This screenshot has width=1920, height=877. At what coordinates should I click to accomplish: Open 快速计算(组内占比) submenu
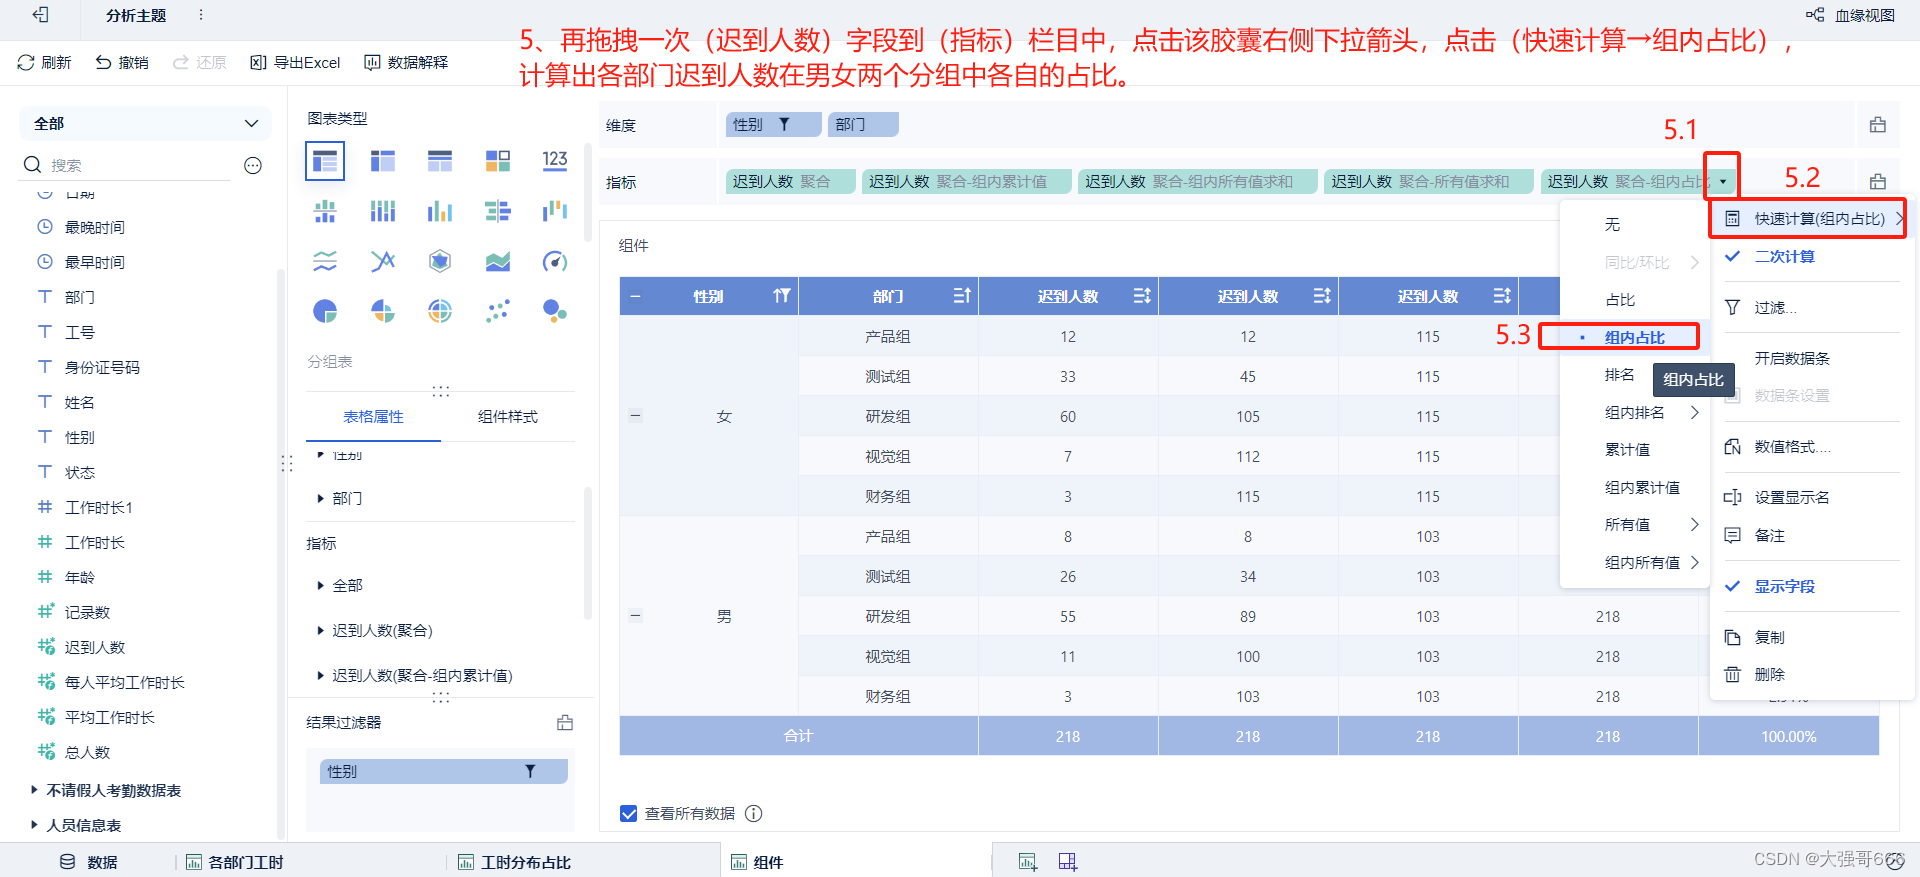tap(1808, 218)
